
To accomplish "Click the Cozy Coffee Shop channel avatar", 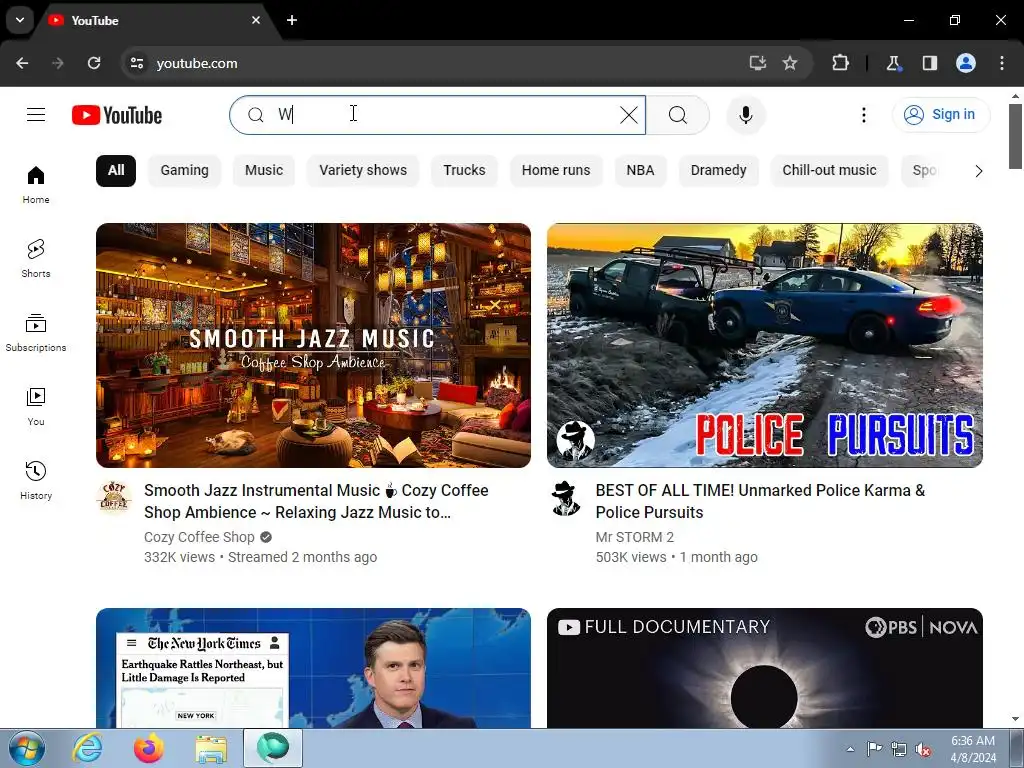I will pyautogui.click(x=114, y=498).
